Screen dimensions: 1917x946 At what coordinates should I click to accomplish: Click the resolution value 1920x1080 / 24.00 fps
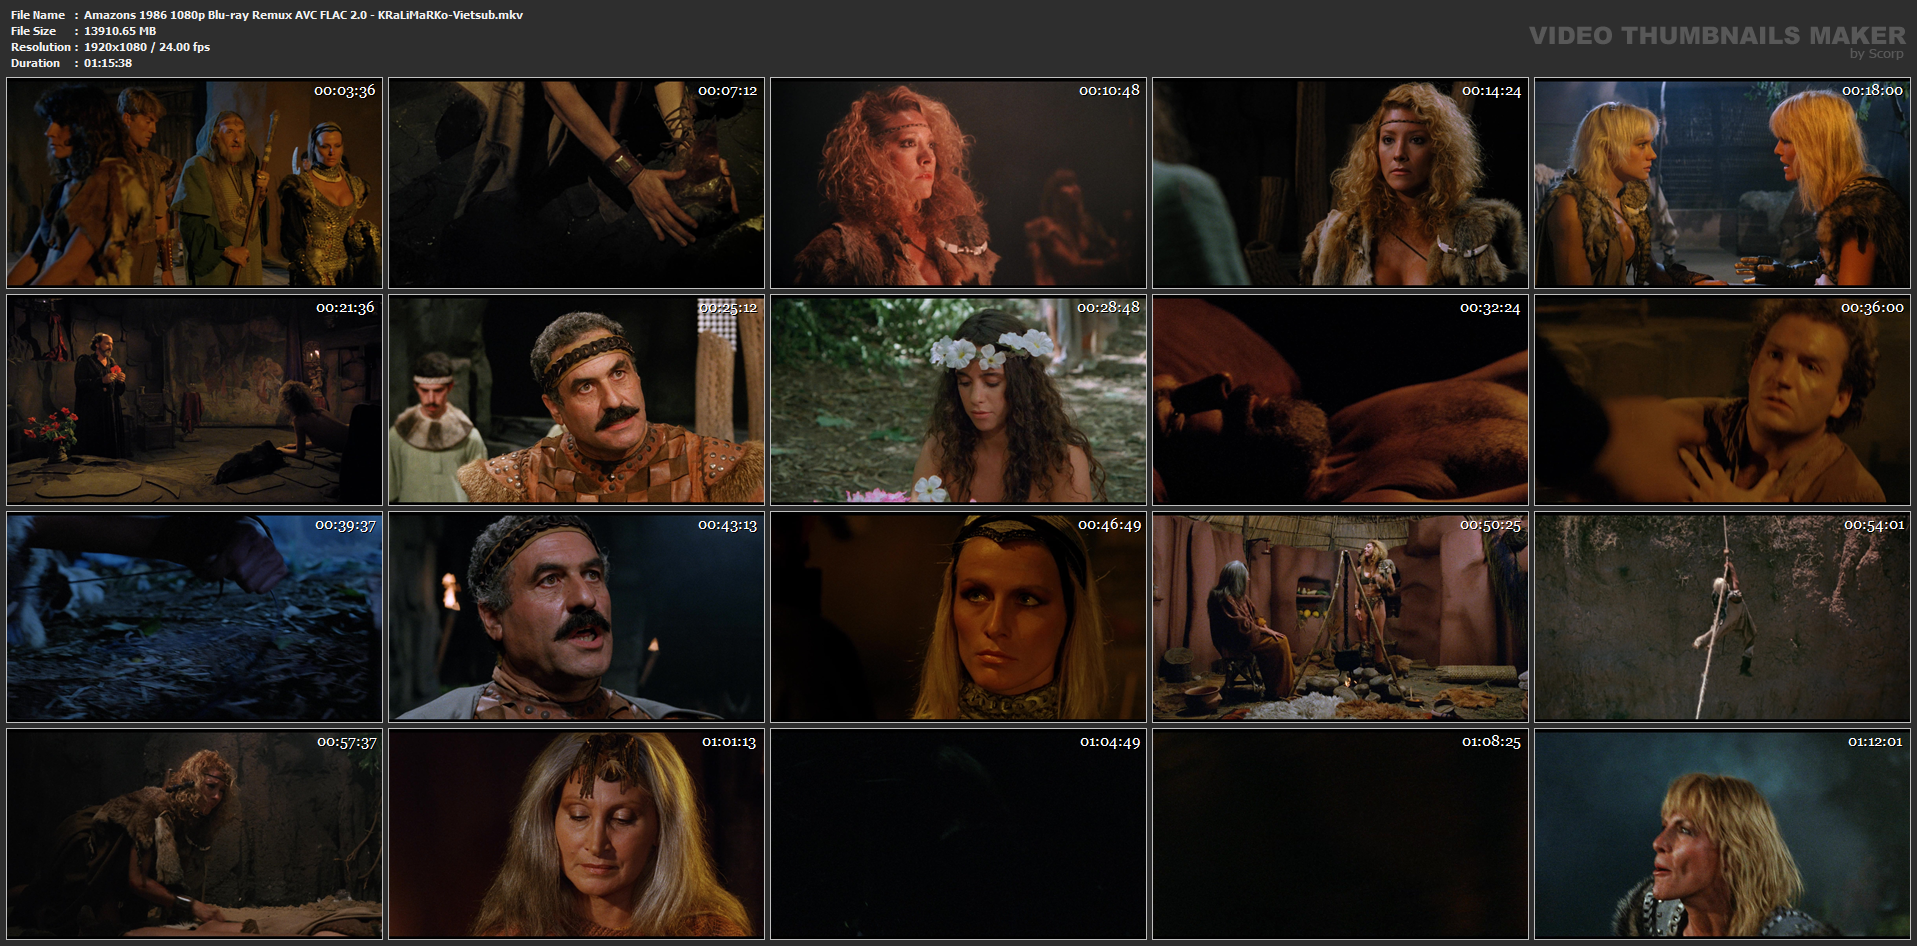click(x=147, y=47)
